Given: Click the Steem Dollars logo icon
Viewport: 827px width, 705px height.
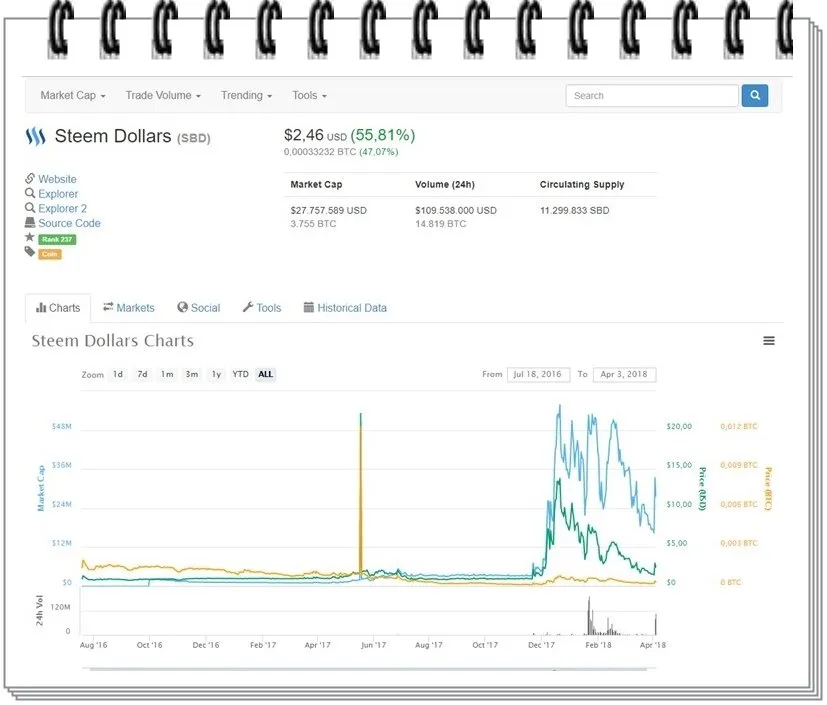Looking at the screenshot, I should pyautogui.click(x=35, y=136).
